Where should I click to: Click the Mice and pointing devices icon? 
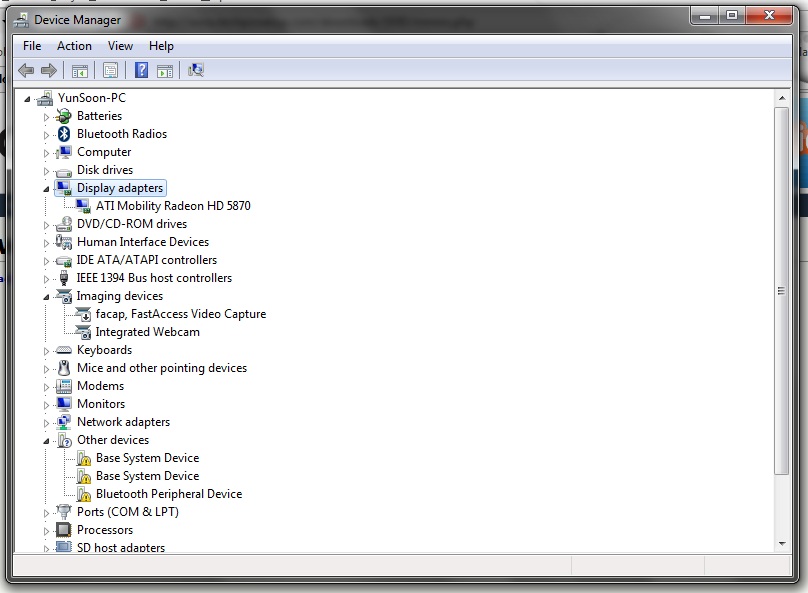(x=63, y=368)
